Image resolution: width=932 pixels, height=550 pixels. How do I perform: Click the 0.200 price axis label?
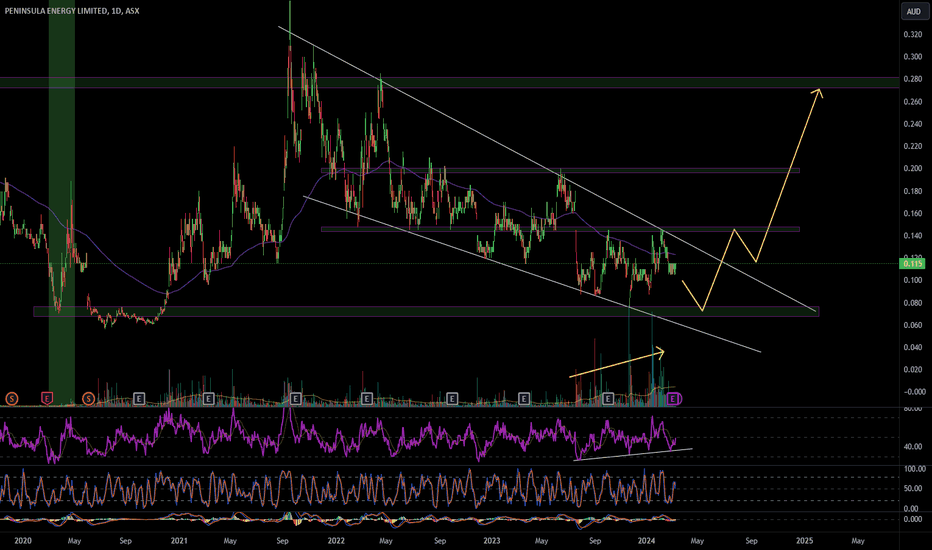pos(913,169)
